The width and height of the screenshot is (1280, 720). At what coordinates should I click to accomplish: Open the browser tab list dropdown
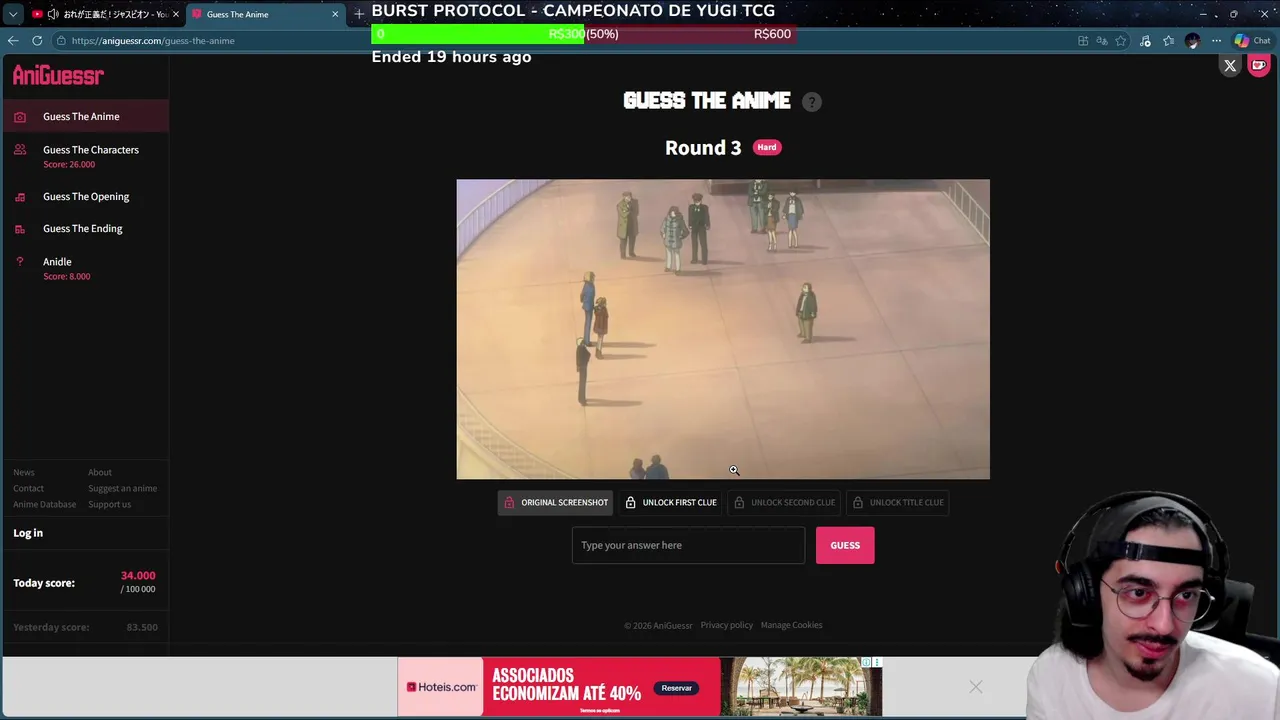12,14
